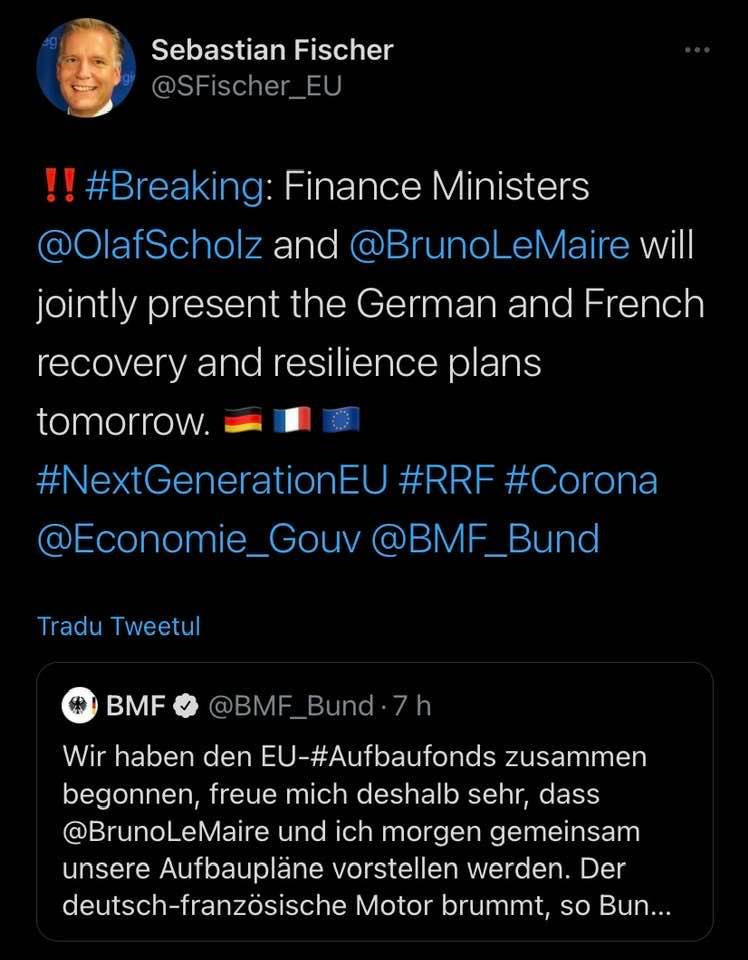Open the #Corona hashtag
Viewport: 748px width, 960px height.
[582, 480]
